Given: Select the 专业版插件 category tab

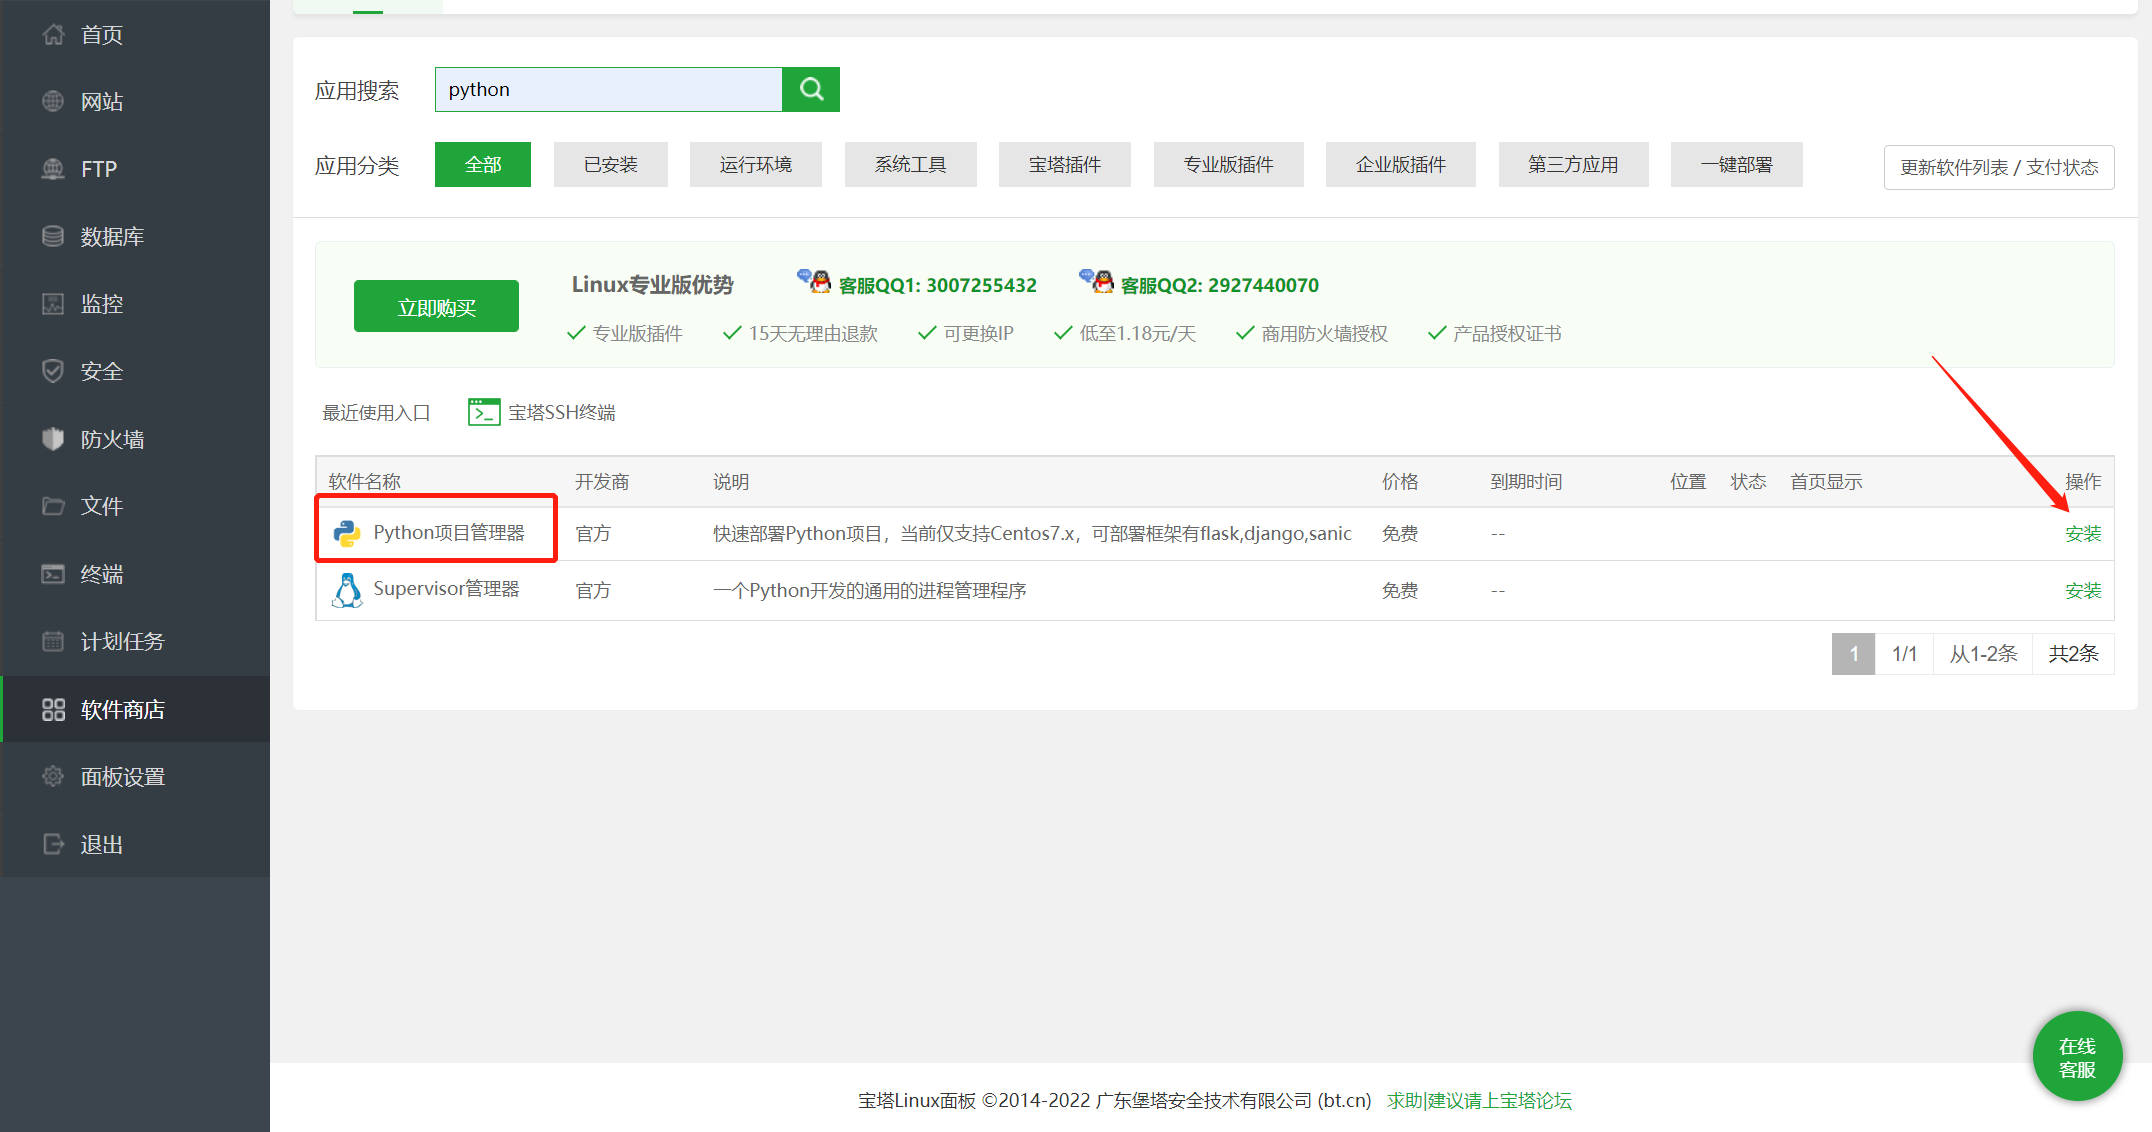Looking at the screenshot, I should [1229, 164].
